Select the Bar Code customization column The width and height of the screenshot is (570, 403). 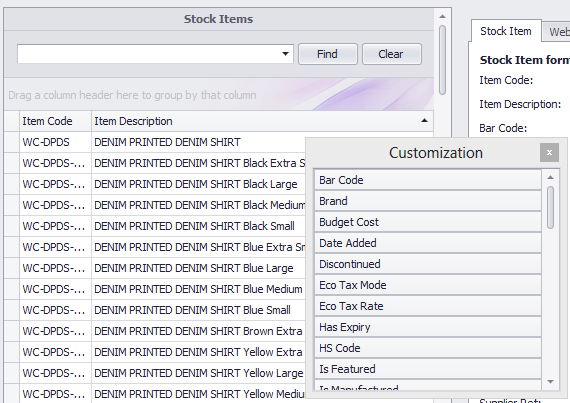click(428, 180)
